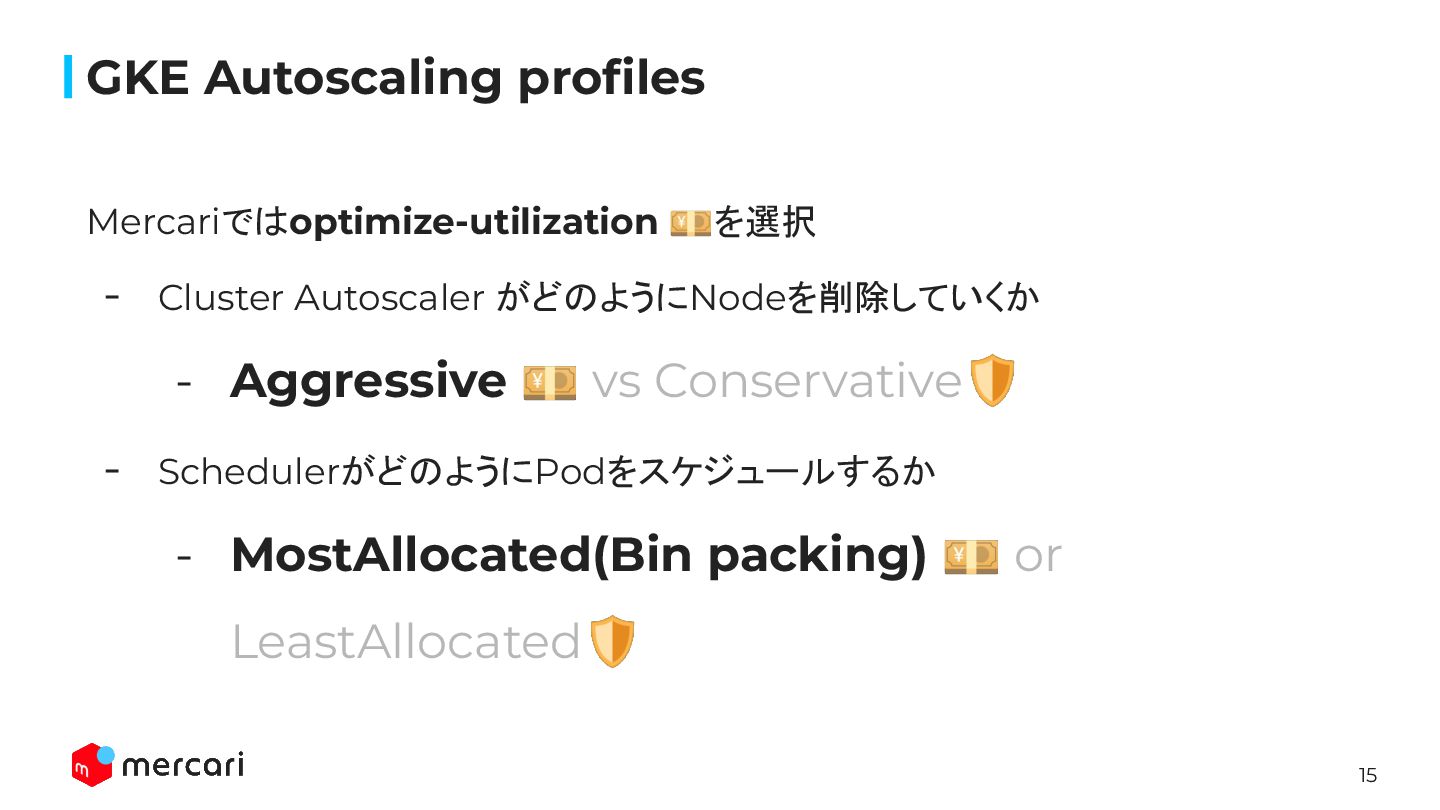Click the gray 'vs' text between options
The height and width of the screenshot is (810, 1440).
616,382
